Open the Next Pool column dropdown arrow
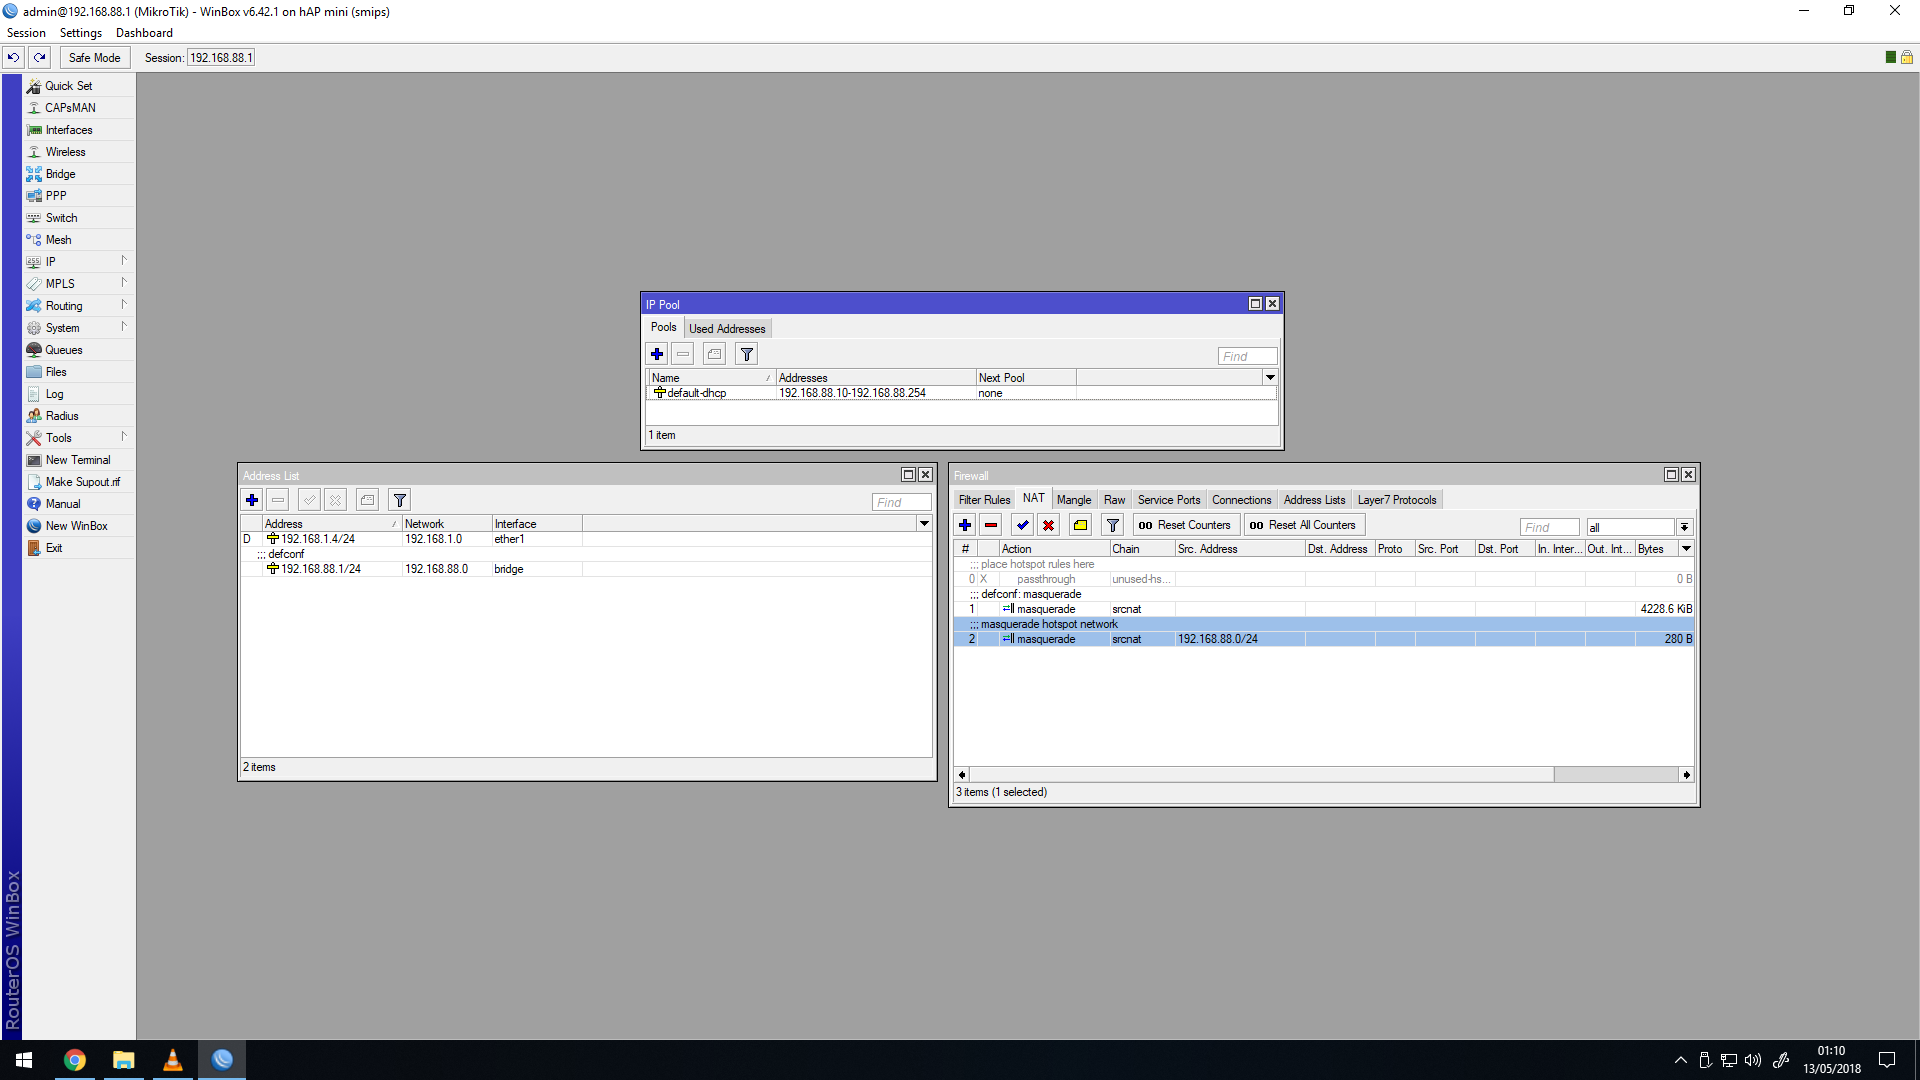1920x1080 pixels. [1269, 377]
